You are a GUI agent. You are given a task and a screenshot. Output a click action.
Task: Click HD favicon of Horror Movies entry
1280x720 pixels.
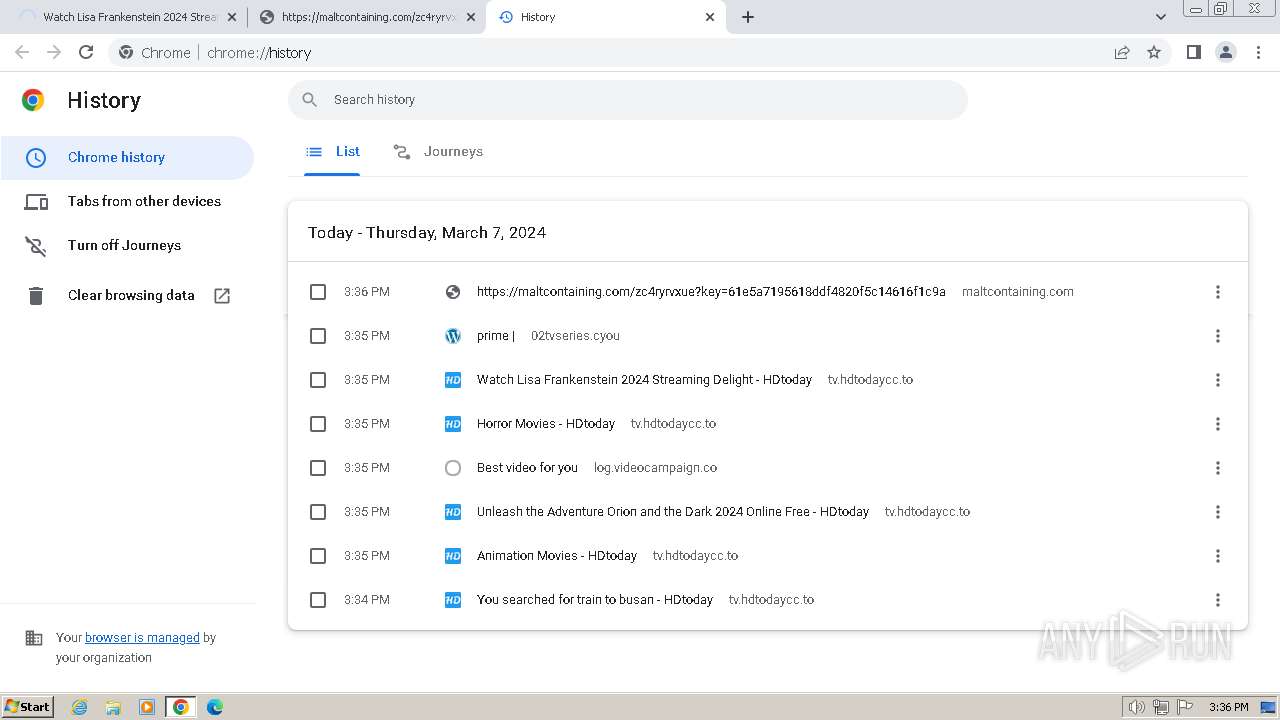(x=453, y=424)
